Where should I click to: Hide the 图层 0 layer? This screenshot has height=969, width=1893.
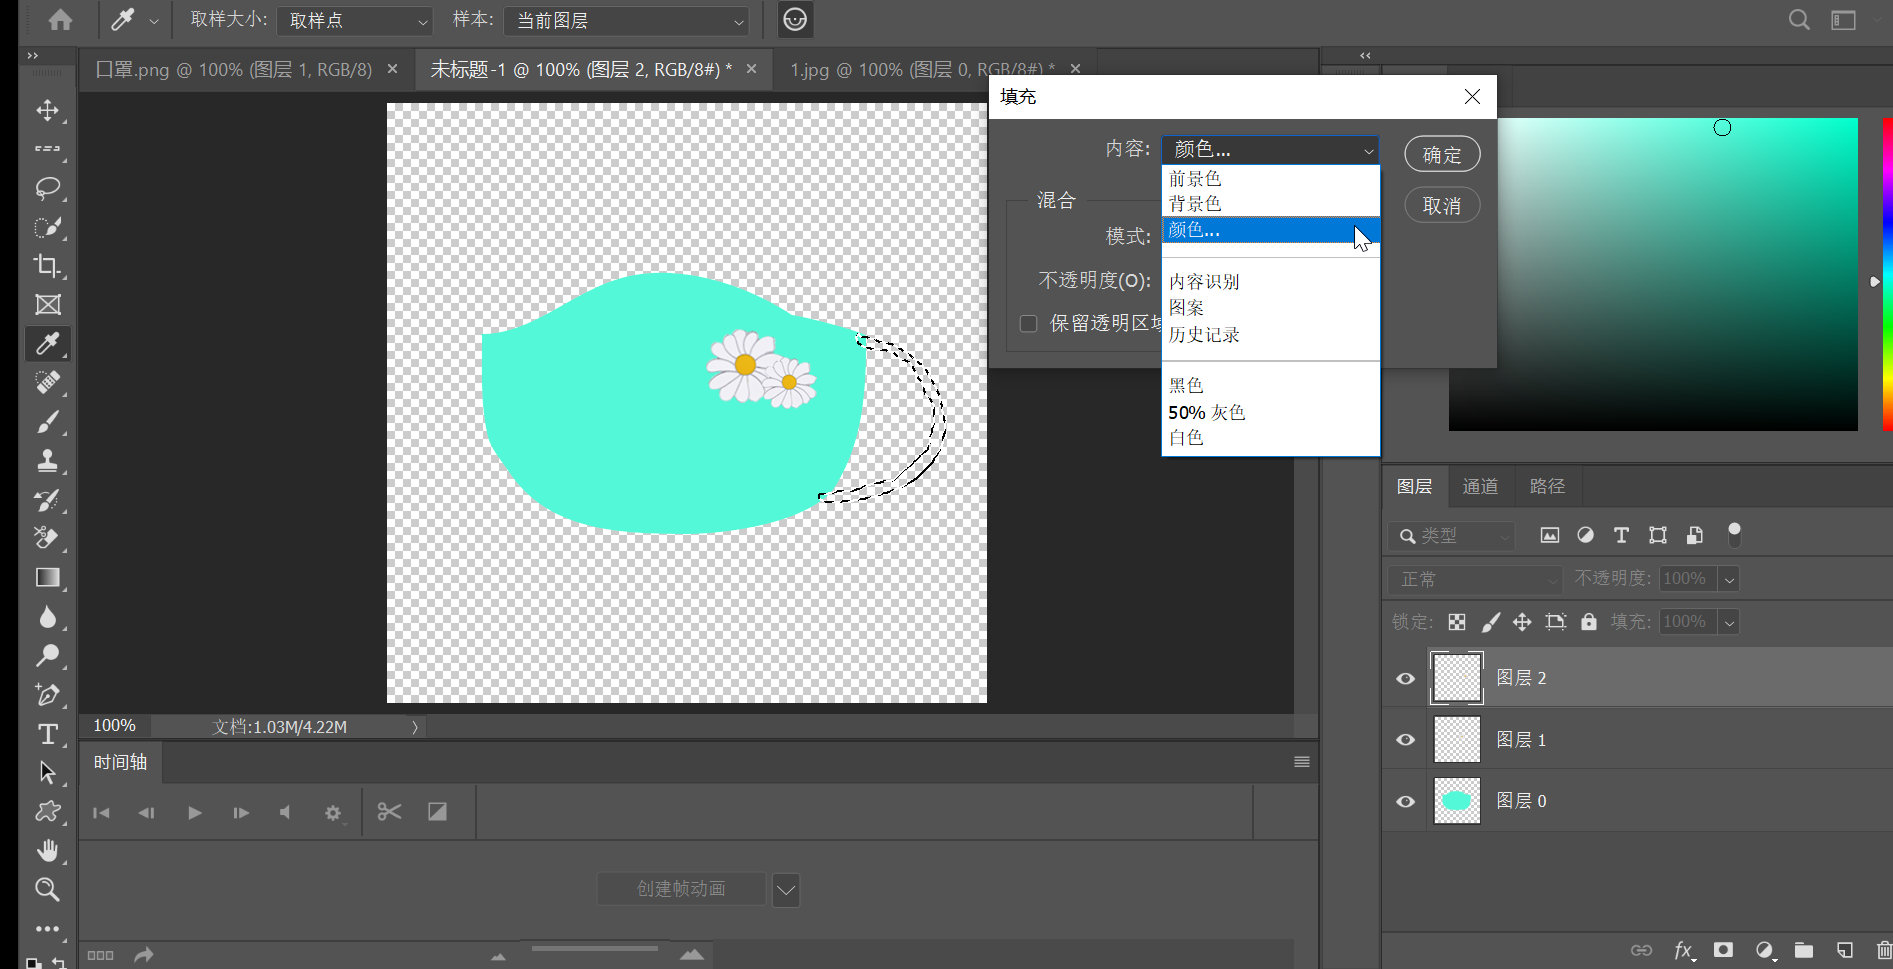1404,800
